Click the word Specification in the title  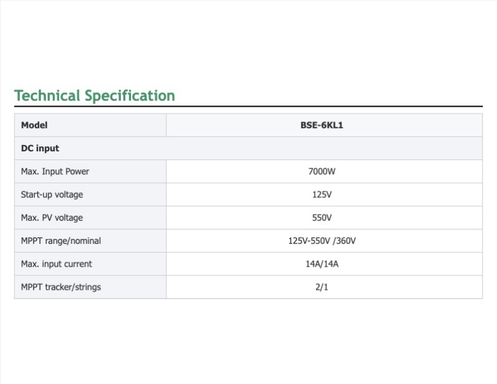tap(130, 96)
